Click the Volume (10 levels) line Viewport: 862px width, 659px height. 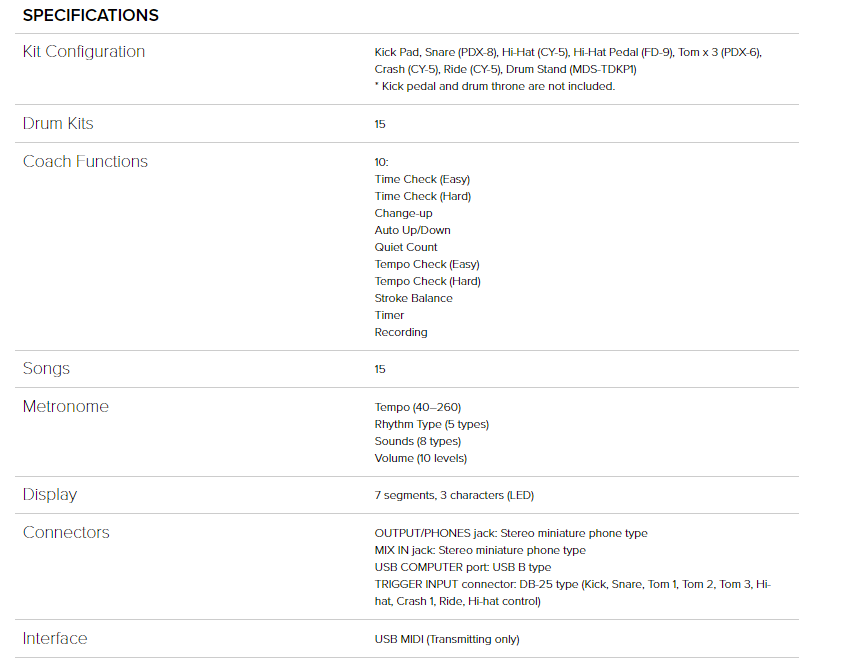(421, 458)
